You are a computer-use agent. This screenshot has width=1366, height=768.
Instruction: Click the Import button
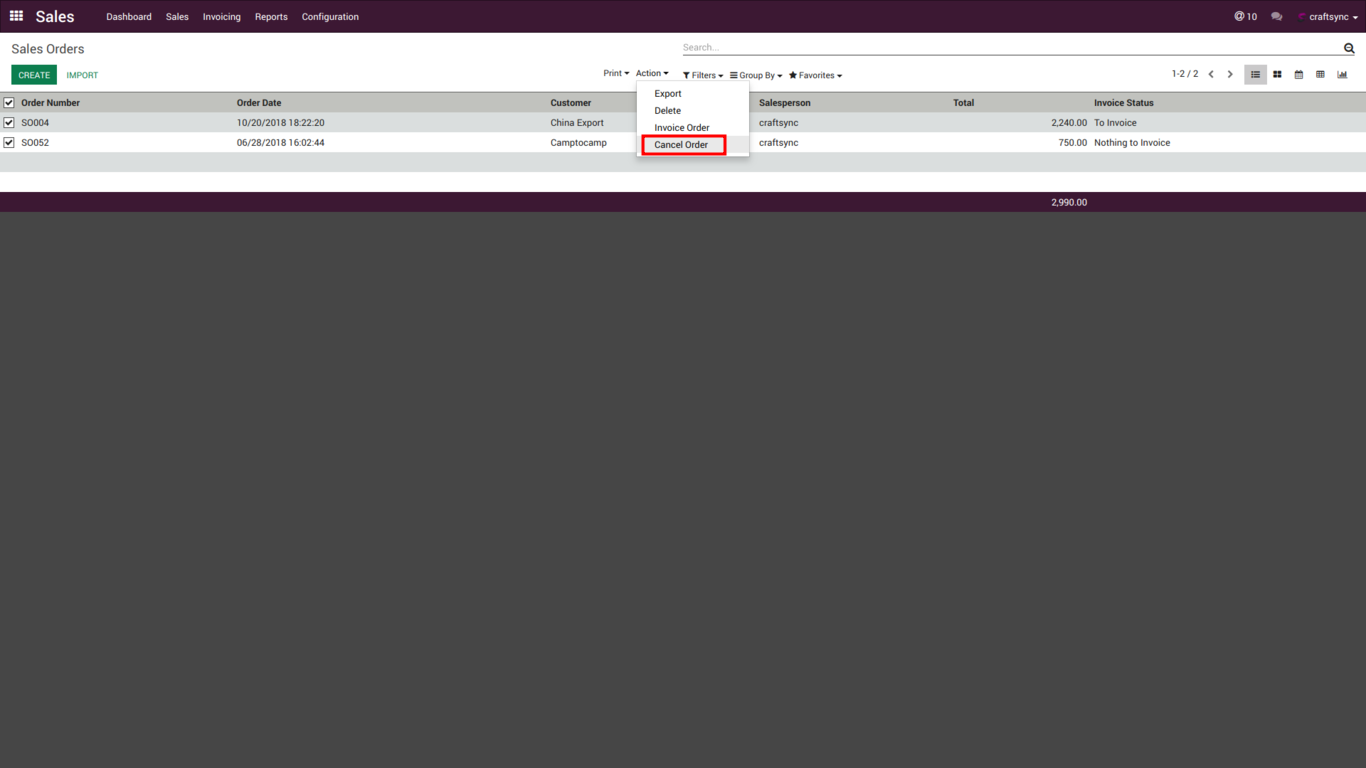pyautogui.click(x=82, y=75)
